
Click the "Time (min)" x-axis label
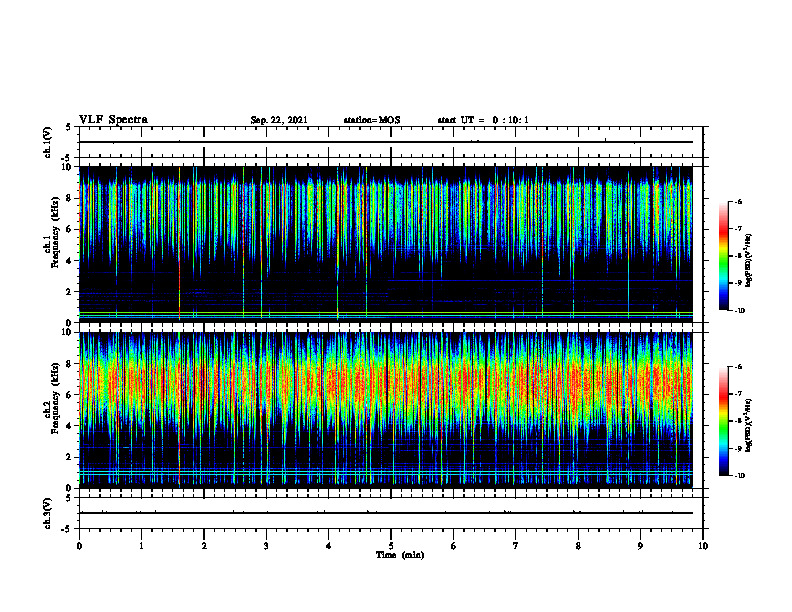(400, 555)
